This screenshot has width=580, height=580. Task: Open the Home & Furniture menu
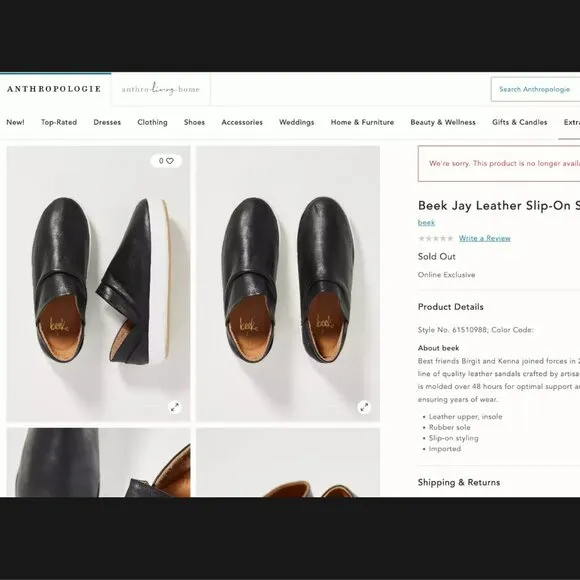[362, 122]
